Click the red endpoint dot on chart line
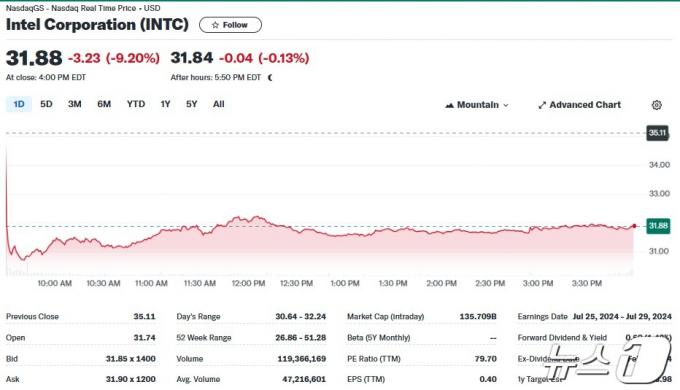The image size is (680, 390). (x=634, y=226)
